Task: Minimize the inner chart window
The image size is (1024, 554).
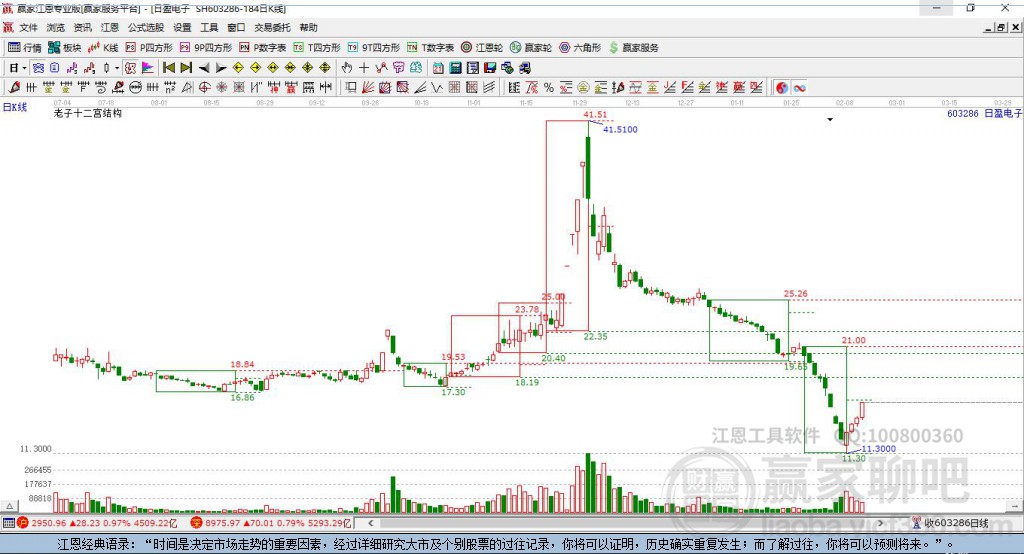Action: 989,27
